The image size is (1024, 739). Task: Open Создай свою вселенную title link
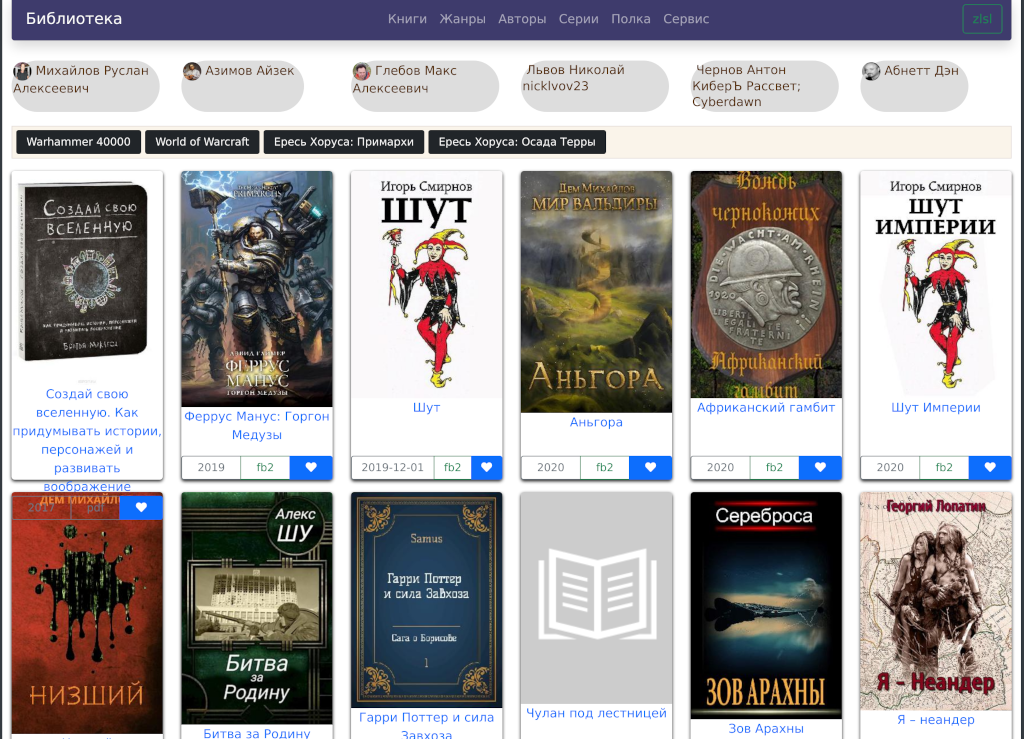[x=87, y=440]
